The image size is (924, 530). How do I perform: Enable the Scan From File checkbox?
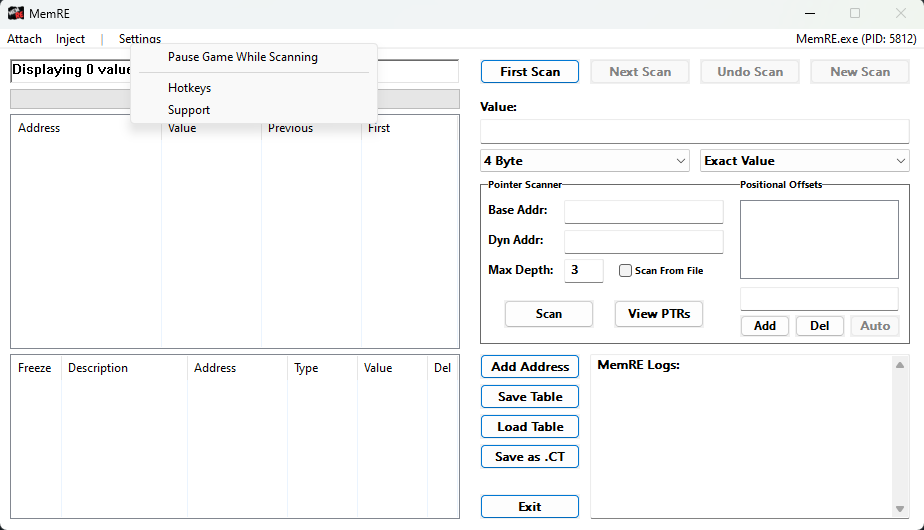[626, 271]
